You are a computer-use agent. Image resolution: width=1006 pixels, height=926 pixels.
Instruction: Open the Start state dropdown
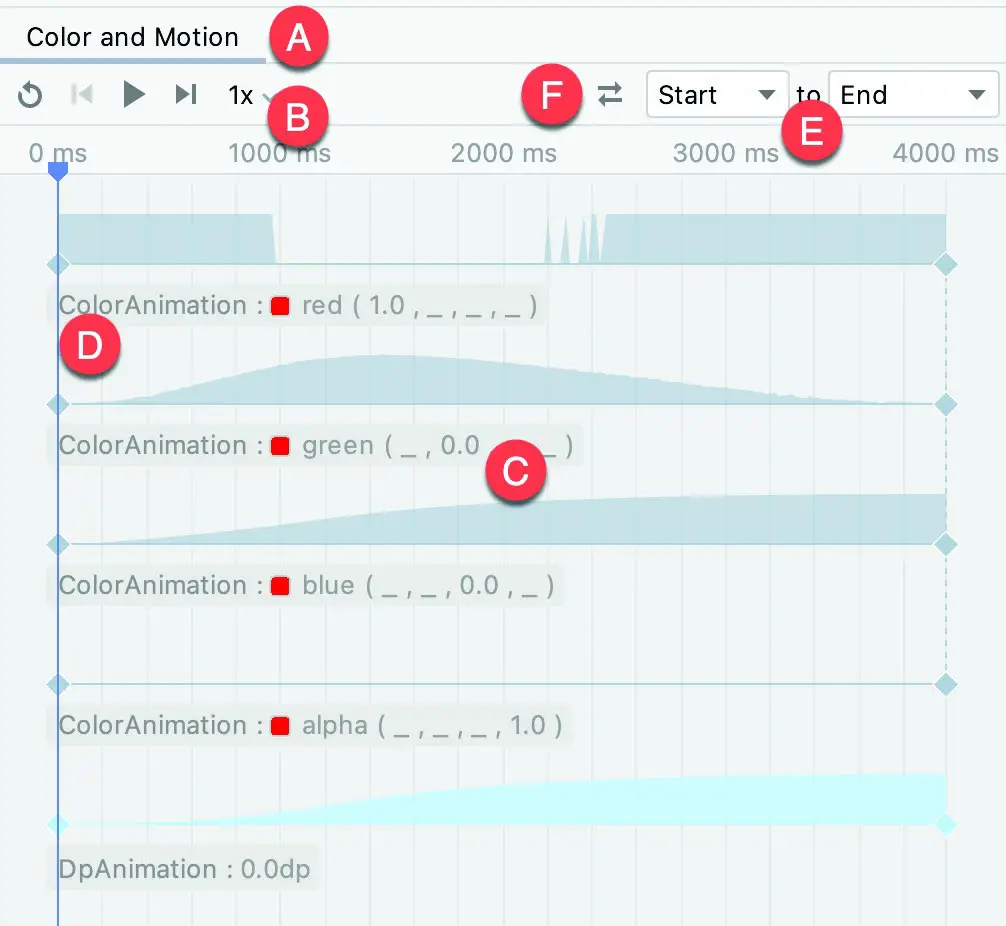pos(717,94)
